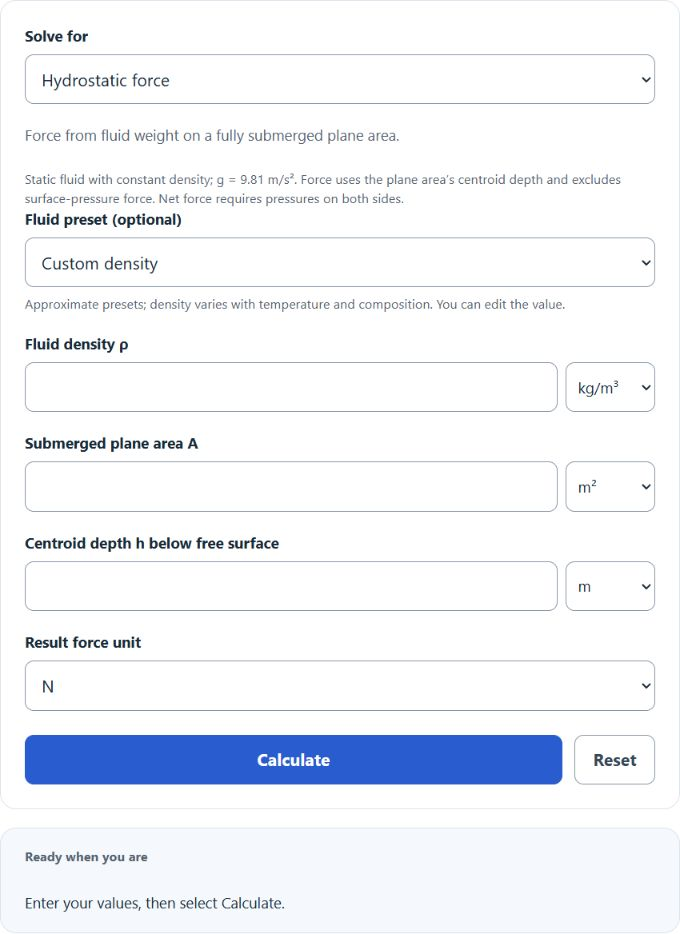Click the Ready when you are results panel
The image size is (680, 934).
340,880
